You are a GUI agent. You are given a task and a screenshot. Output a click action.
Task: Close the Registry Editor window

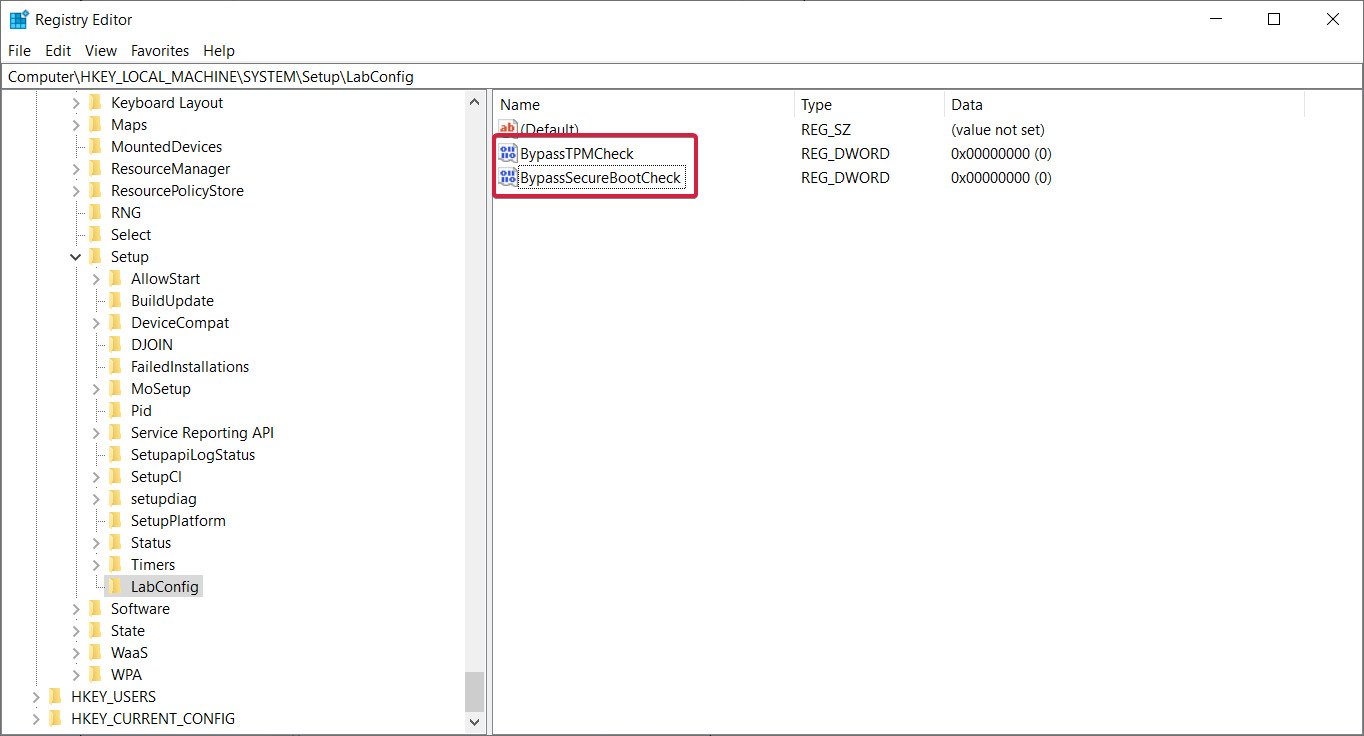click(1333, 19)
